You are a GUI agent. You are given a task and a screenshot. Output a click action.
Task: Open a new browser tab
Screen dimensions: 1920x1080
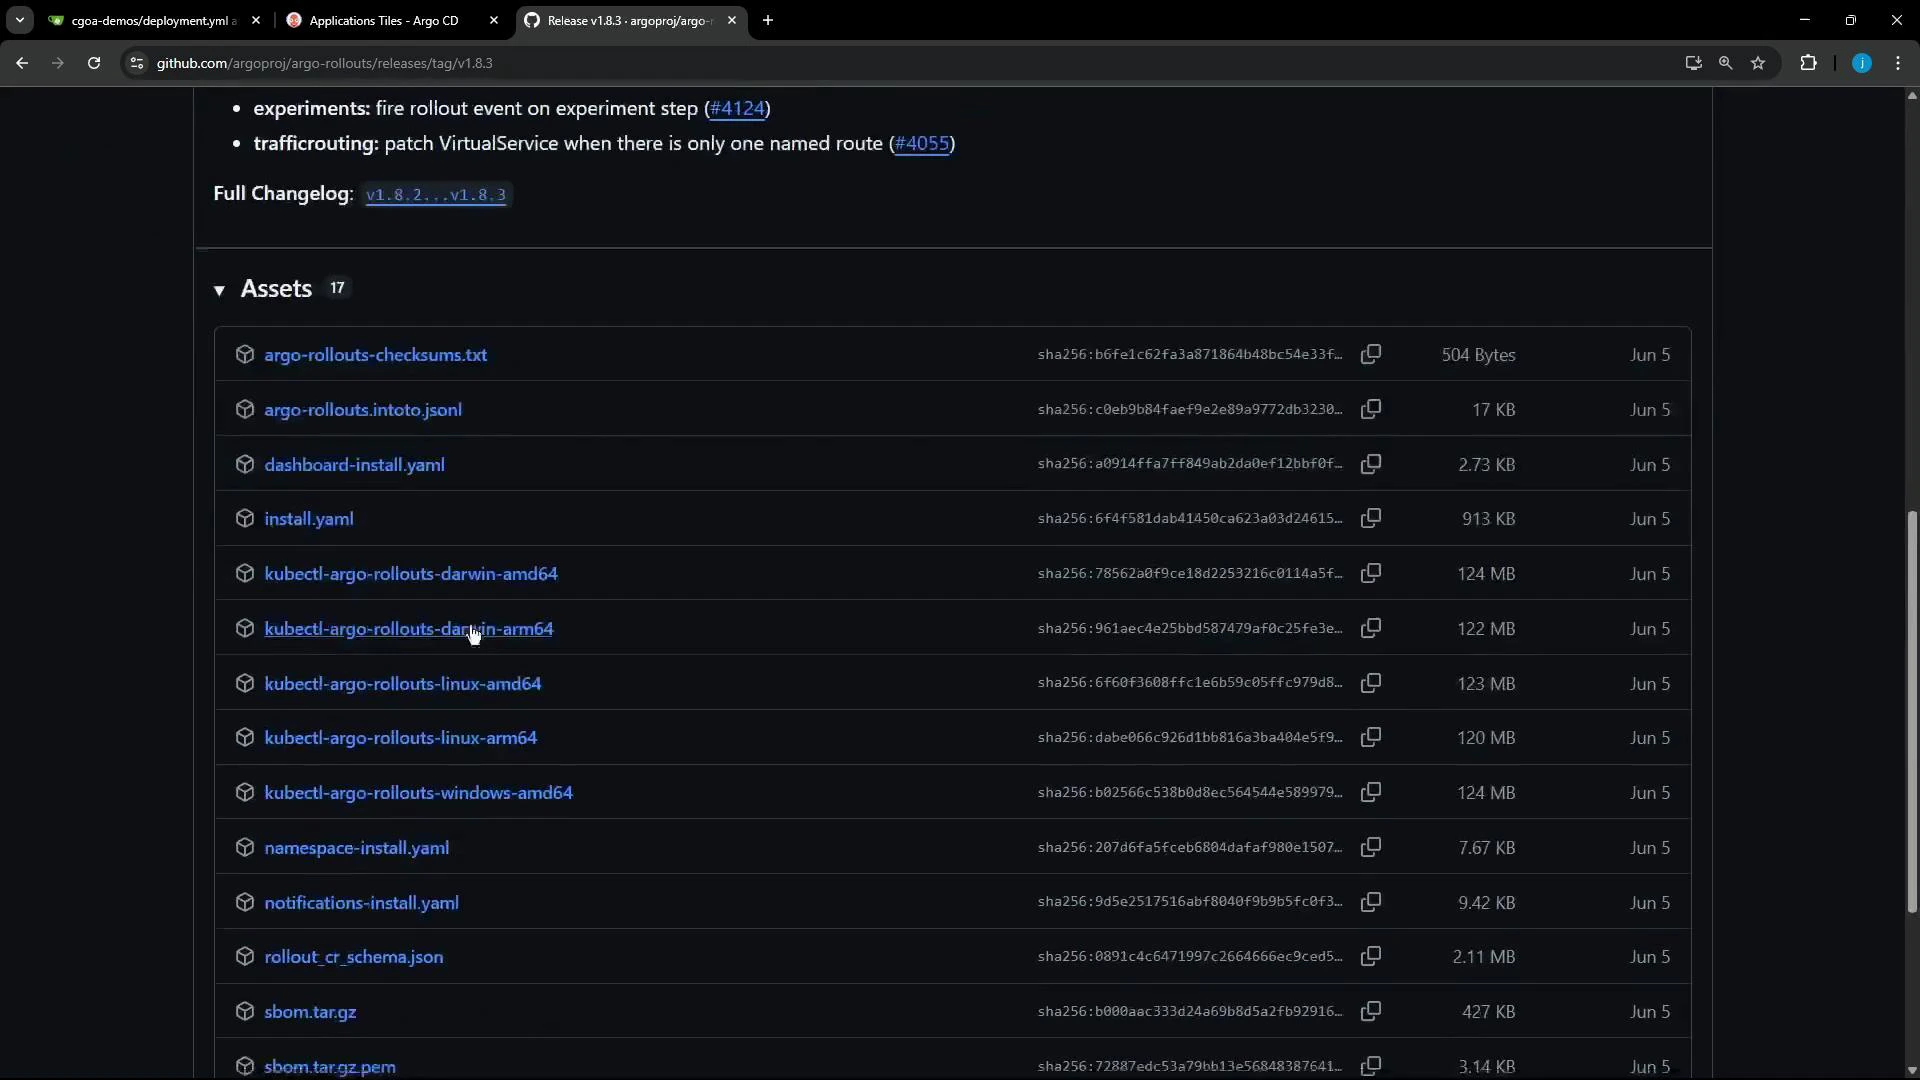[x=767, y=20]
